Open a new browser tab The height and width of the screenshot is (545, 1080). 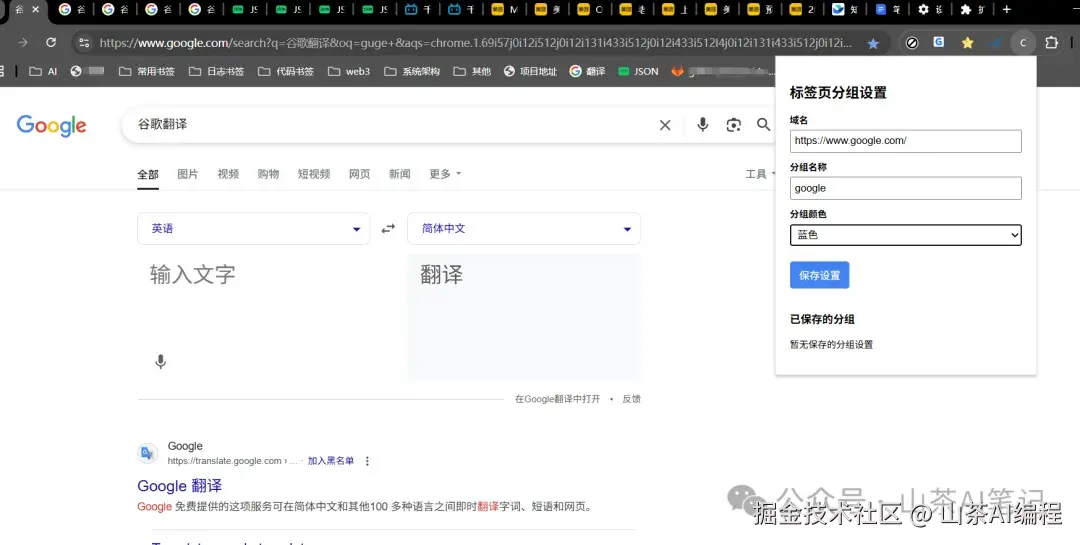1007,10
